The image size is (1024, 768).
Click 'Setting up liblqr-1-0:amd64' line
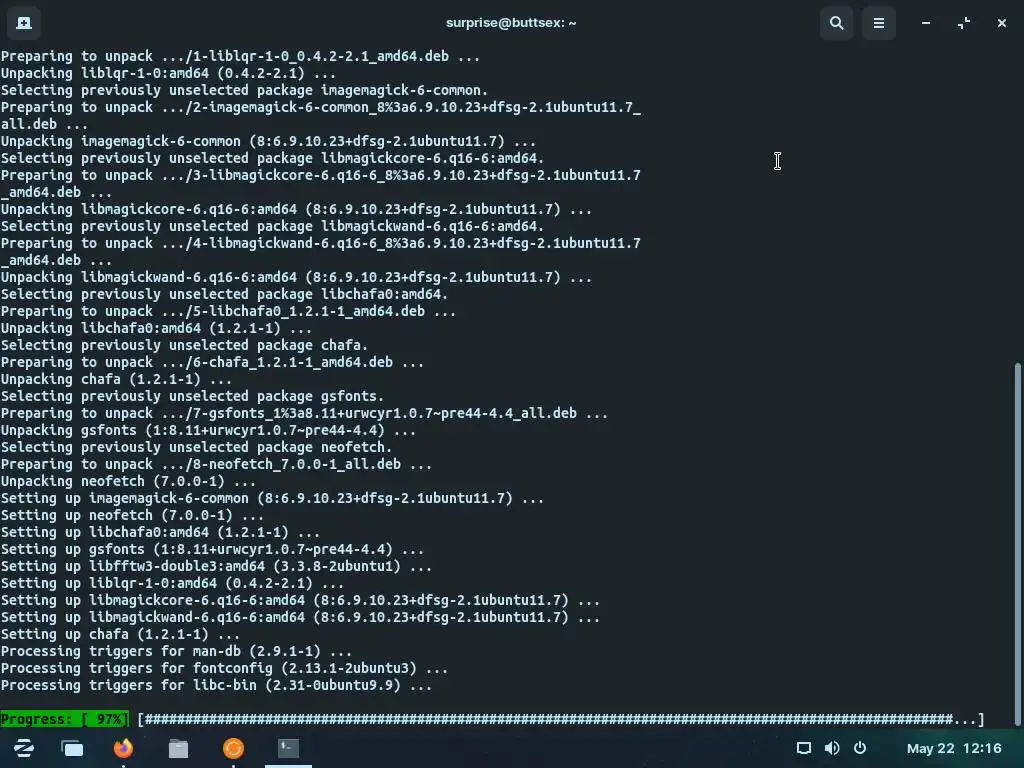point(172,583)
